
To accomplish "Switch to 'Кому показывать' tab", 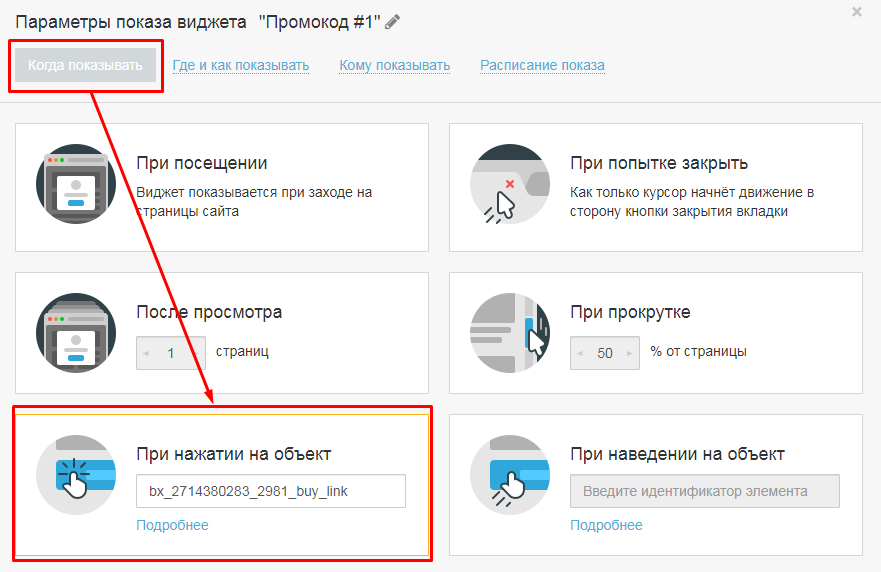I will (x=394, y=65).
